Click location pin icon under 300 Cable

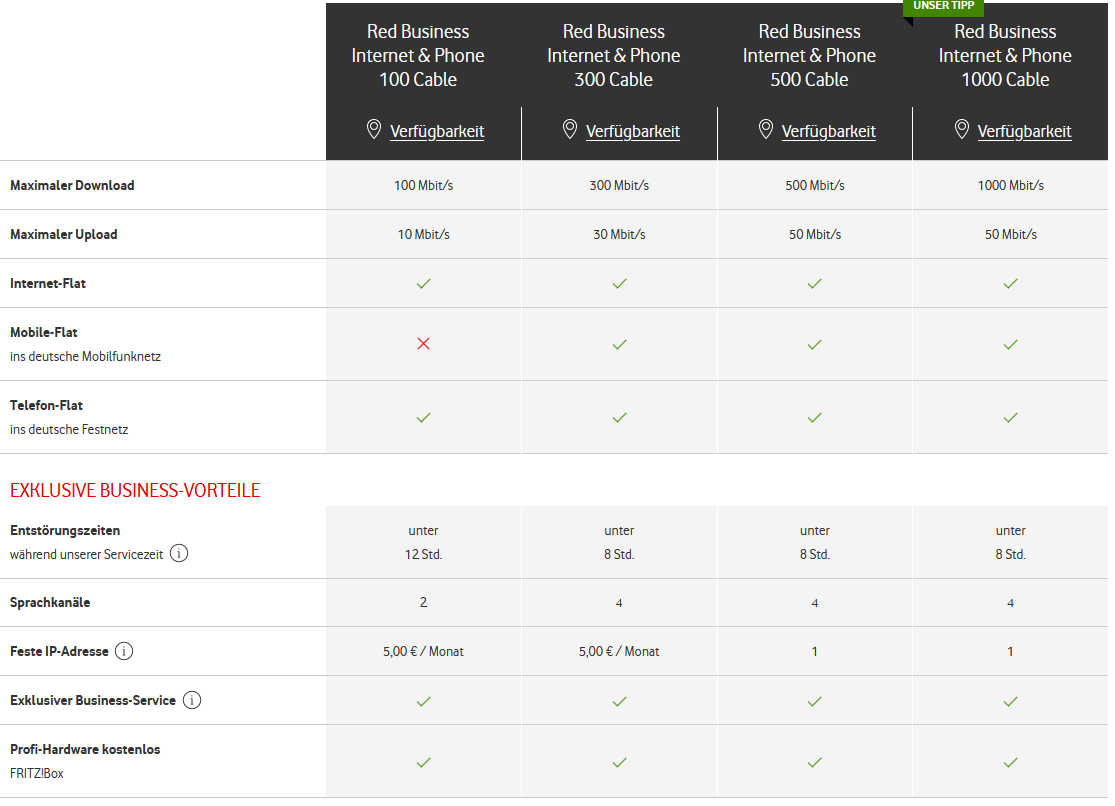(570, 129)
